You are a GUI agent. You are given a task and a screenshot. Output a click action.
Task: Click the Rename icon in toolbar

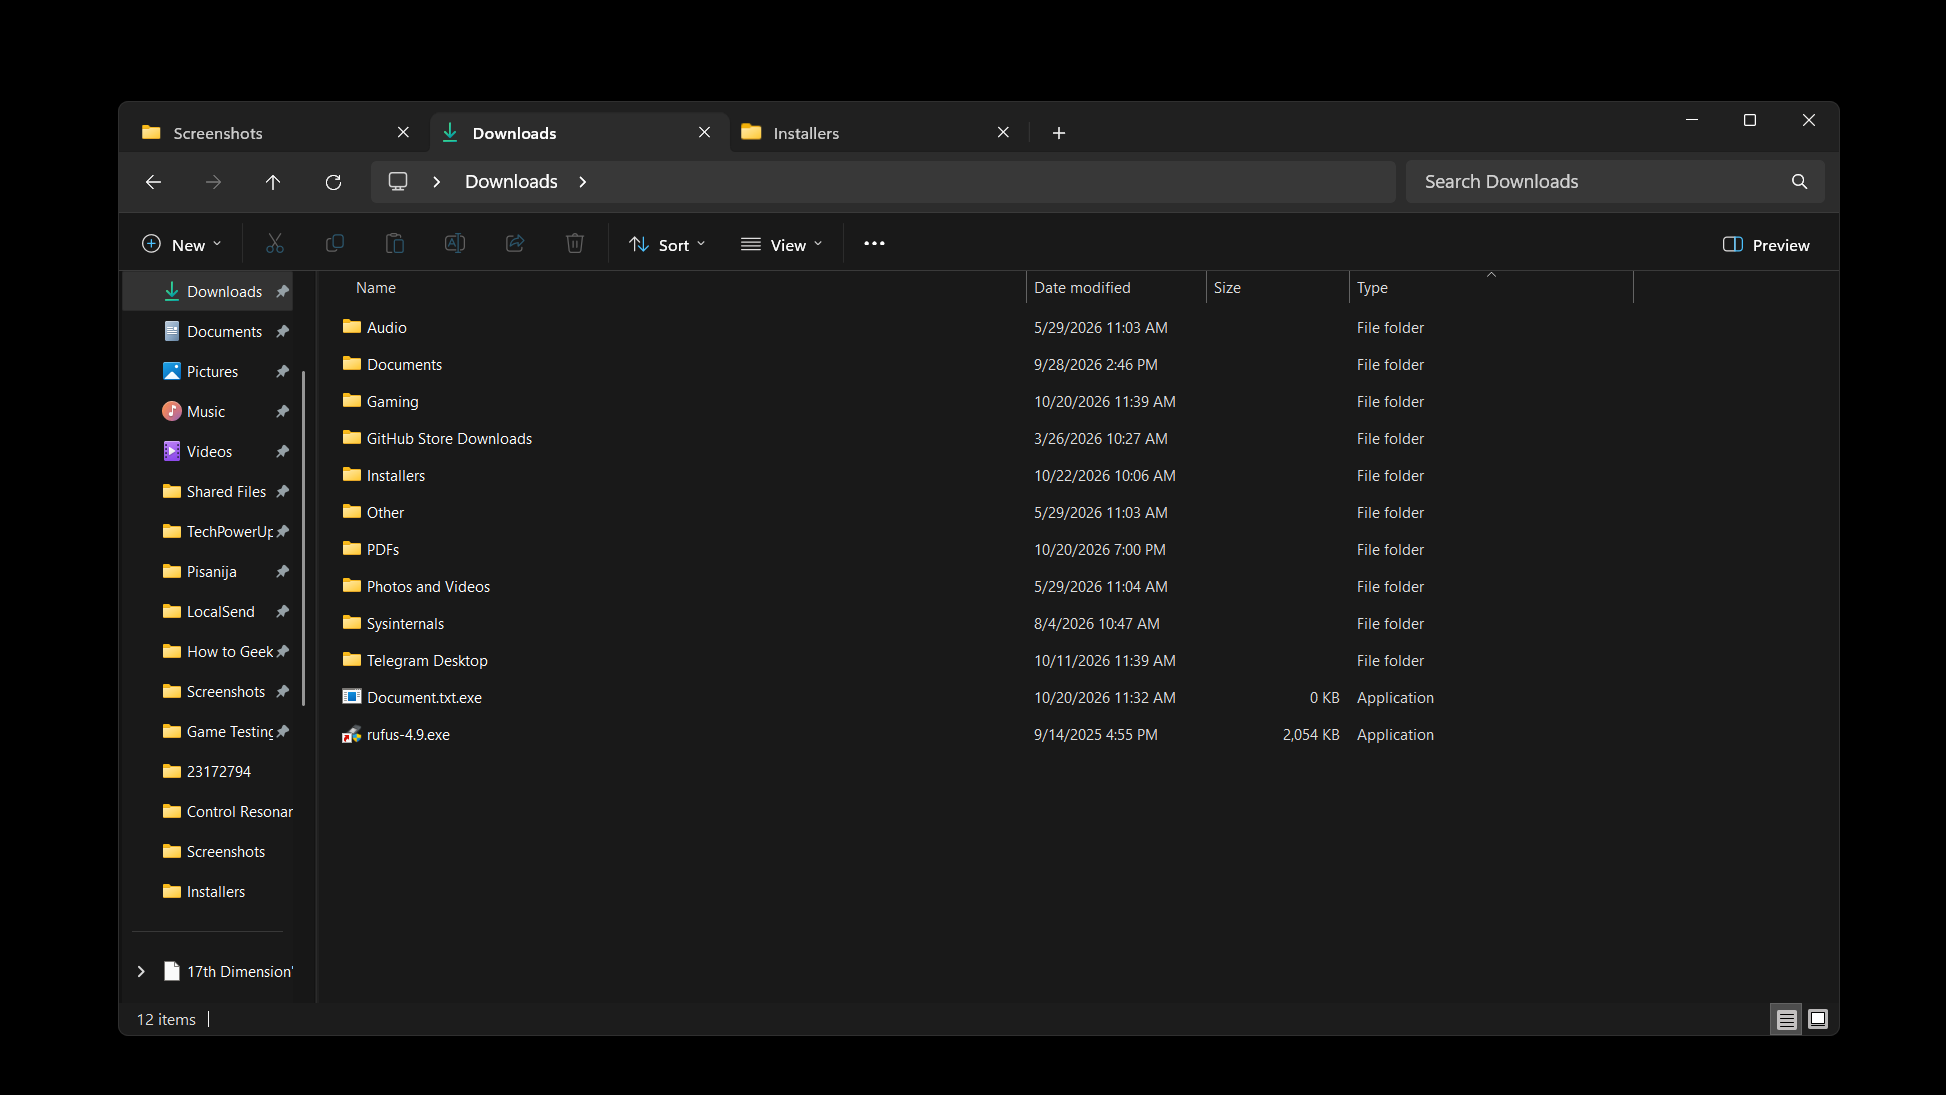[455, 244]
